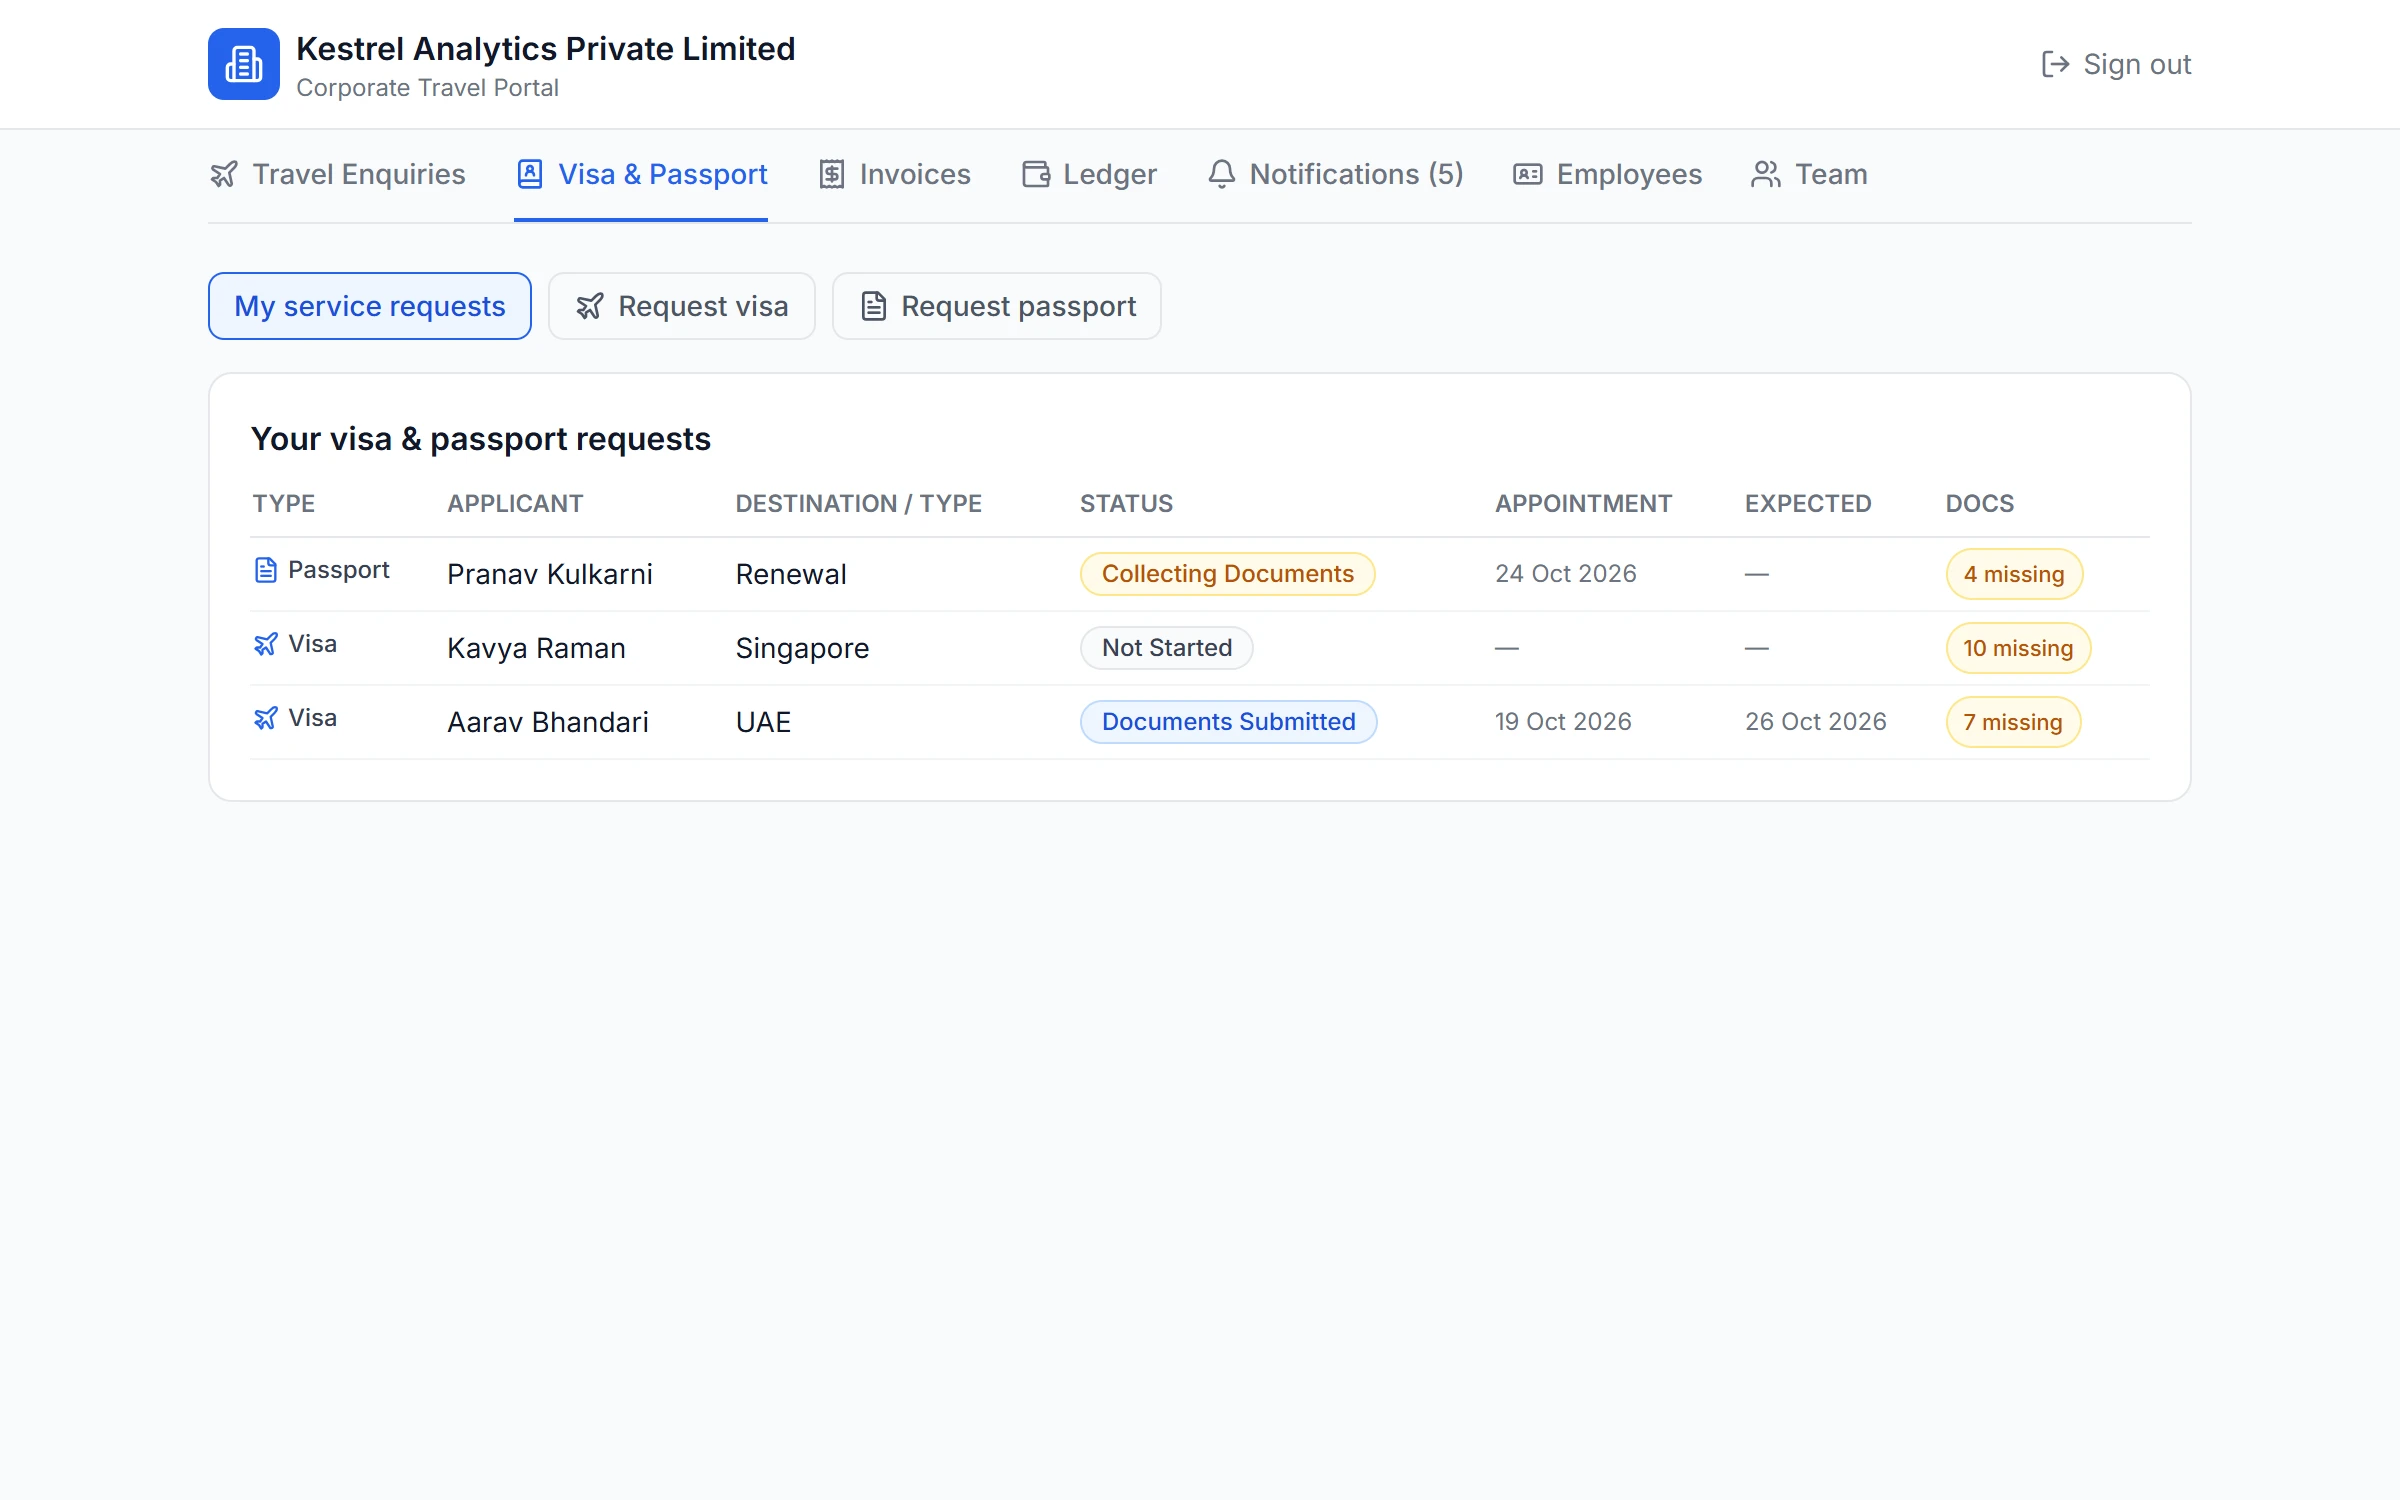Screen dimensions: 2400x1500
Task: Select applicant Kavya Raman
Action: point(536,648)
